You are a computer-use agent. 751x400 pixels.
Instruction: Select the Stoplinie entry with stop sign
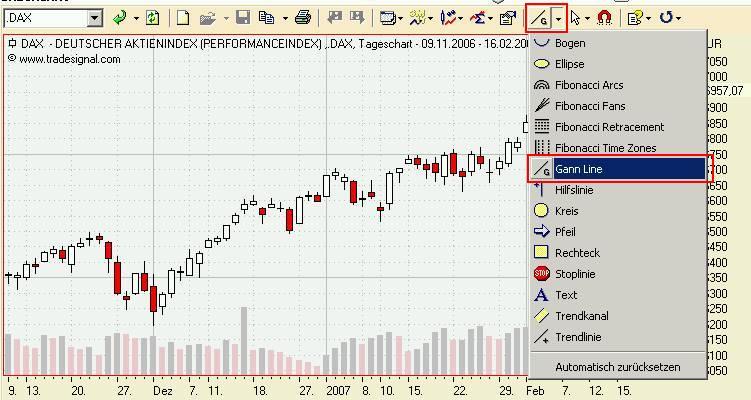point(617,274)
